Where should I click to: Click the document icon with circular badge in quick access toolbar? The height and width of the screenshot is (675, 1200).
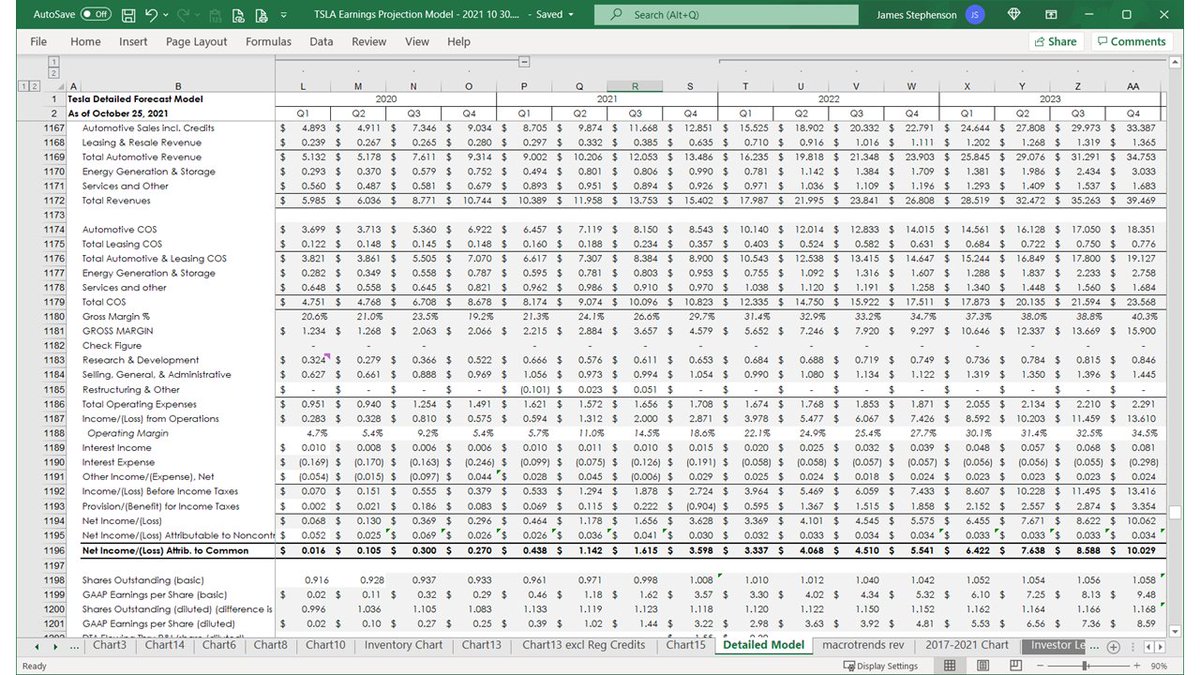[237, 15]
